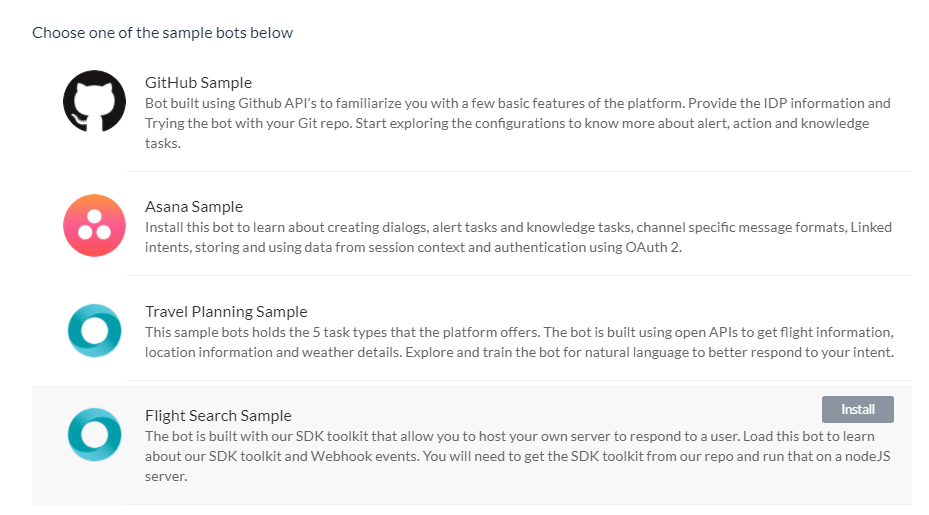Click the GitHub Sample description text
The width and height of the screenshot is (929, 515).
pyautogui.click(x=518, y=123)
